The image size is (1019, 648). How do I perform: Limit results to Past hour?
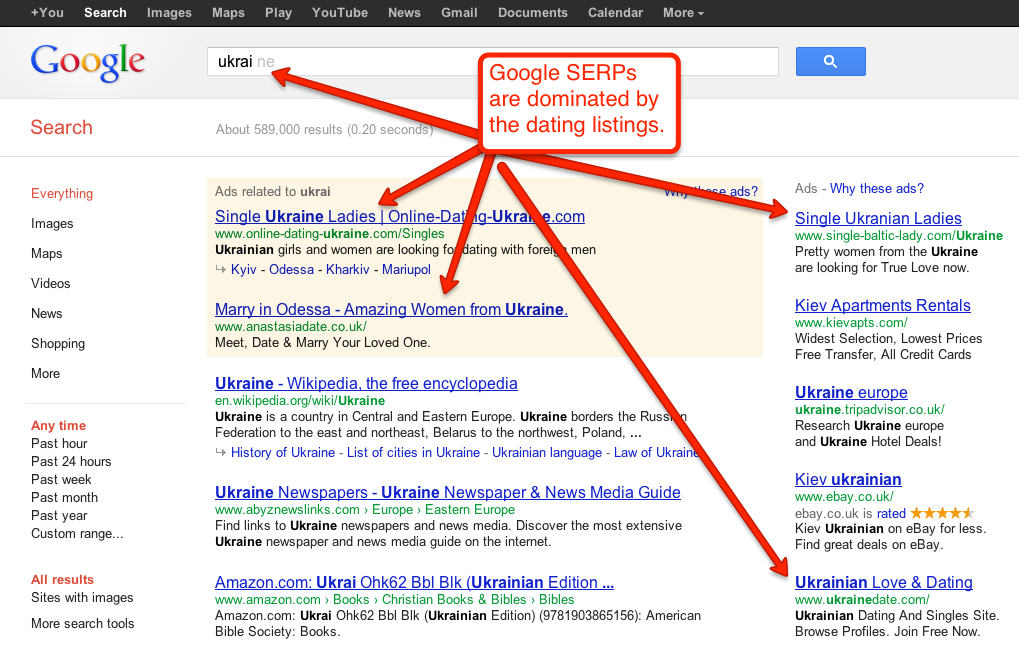[x=59, y=443]
